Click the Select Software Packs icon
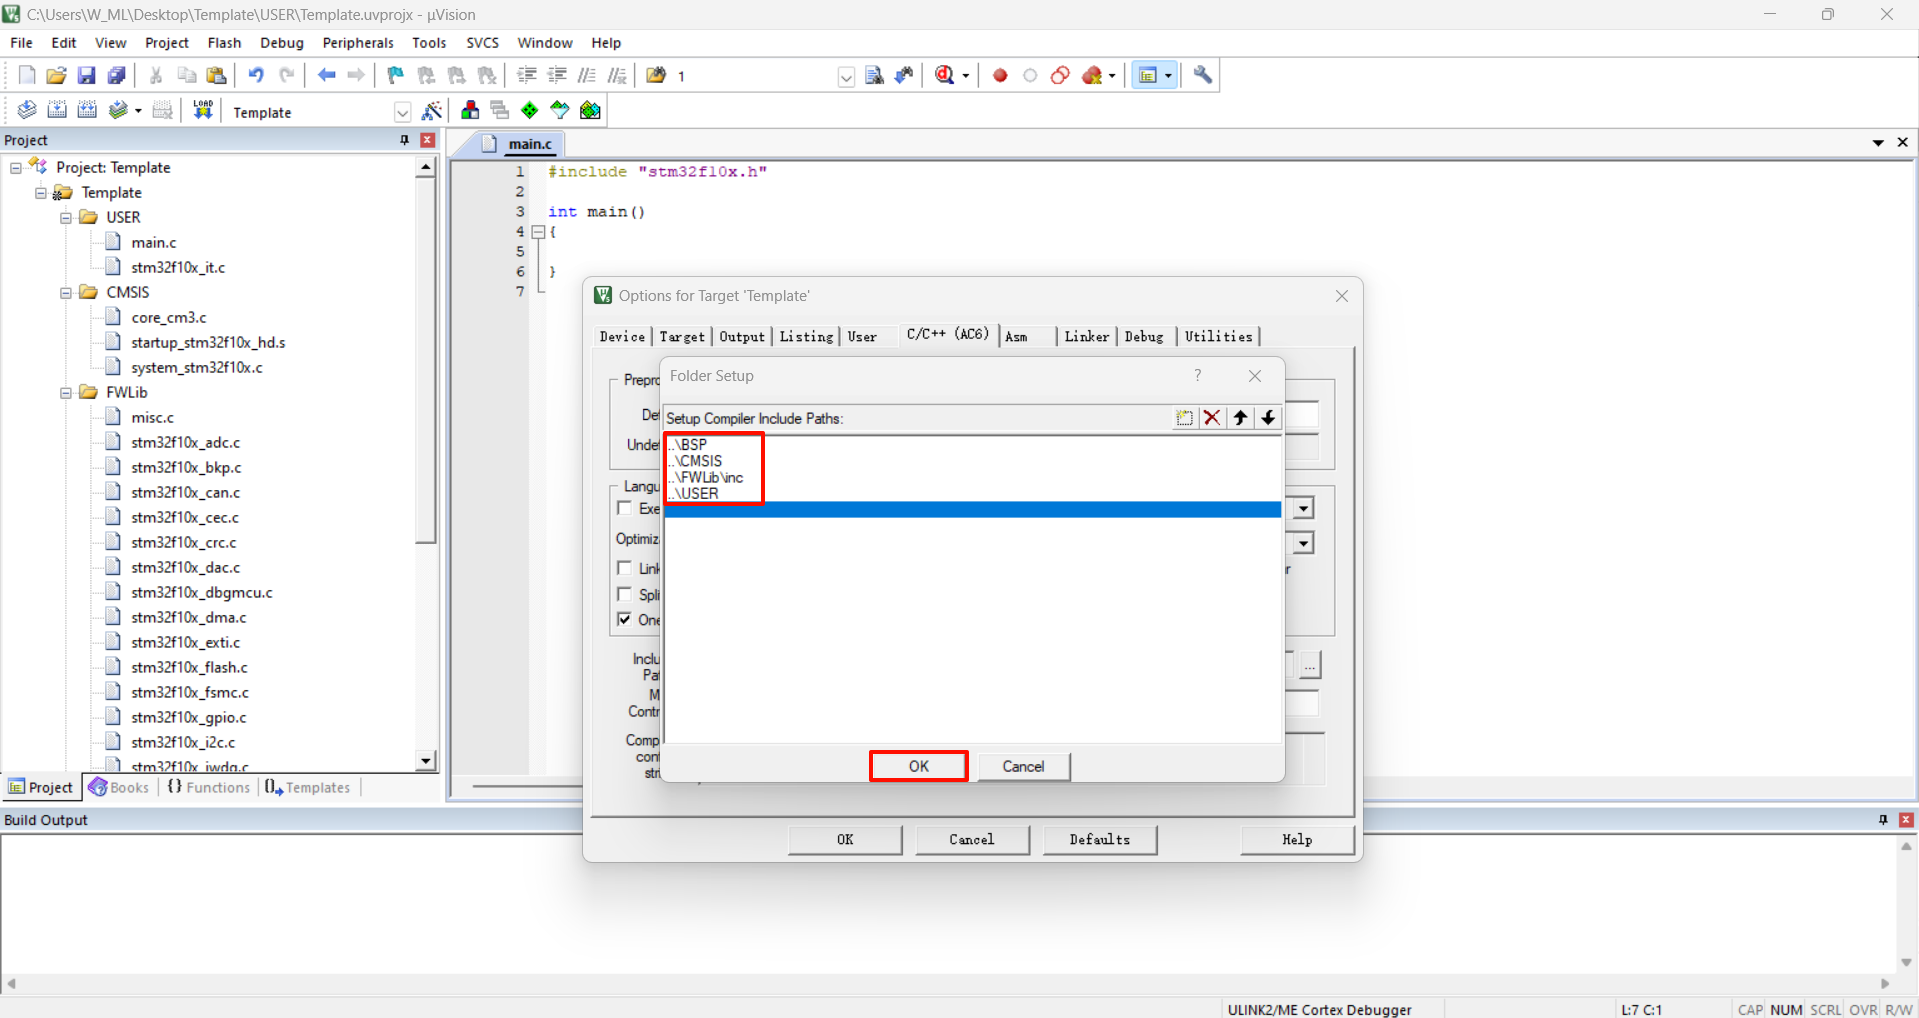 pyautogui.click(x=560, y=110)
